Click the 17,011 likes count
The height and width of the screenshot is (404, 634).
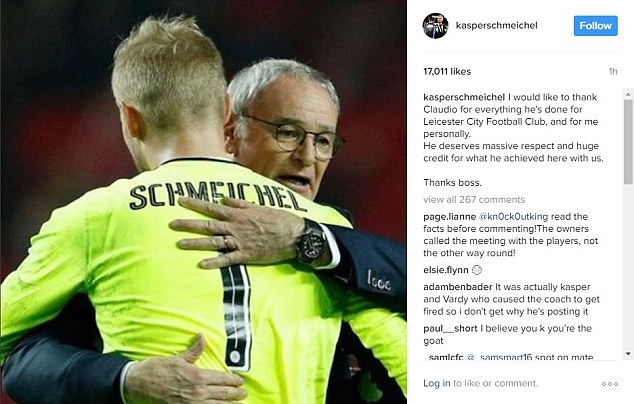coord(447,72)
